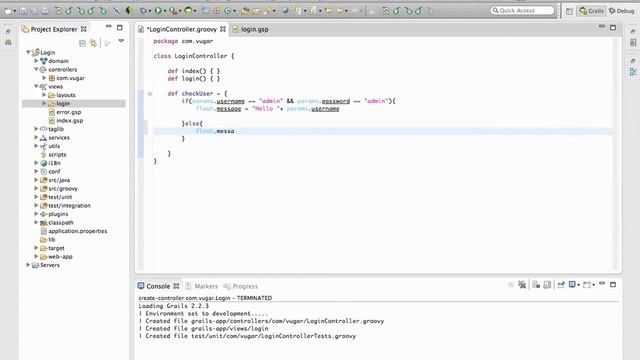Open the New file dropdown arrow
The image size is (640, 360).
point(15,11)
